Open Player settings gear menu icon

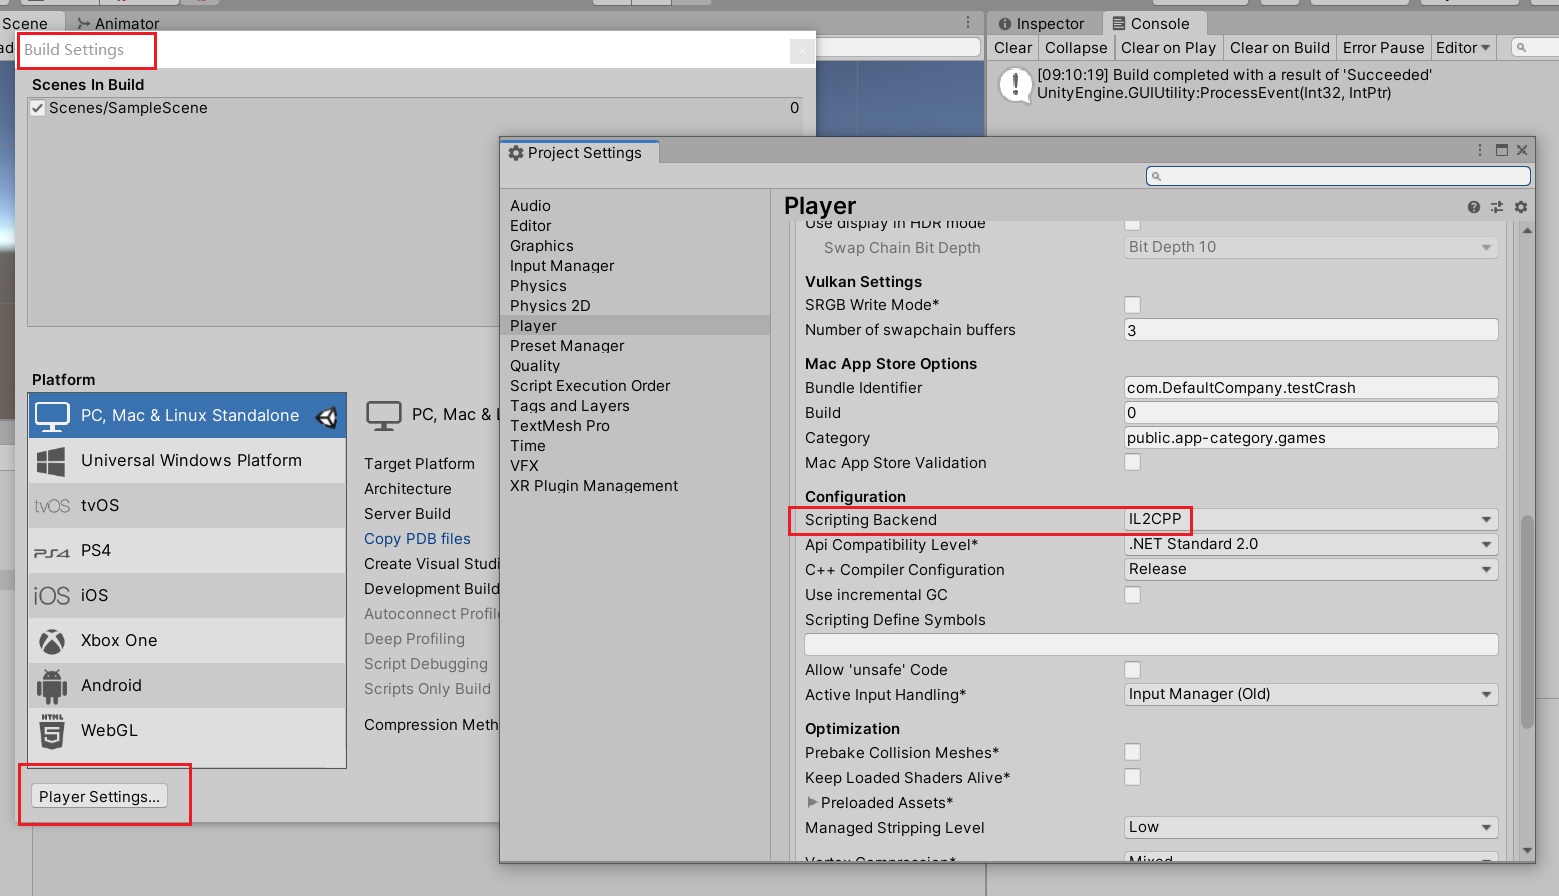click(1521, 207)
